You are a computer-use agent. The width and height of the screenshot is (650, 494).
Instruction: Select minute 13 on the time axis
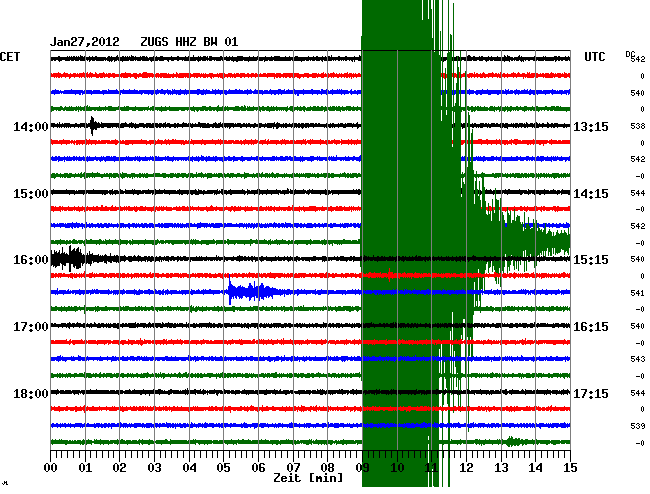[x=501, y=467]
